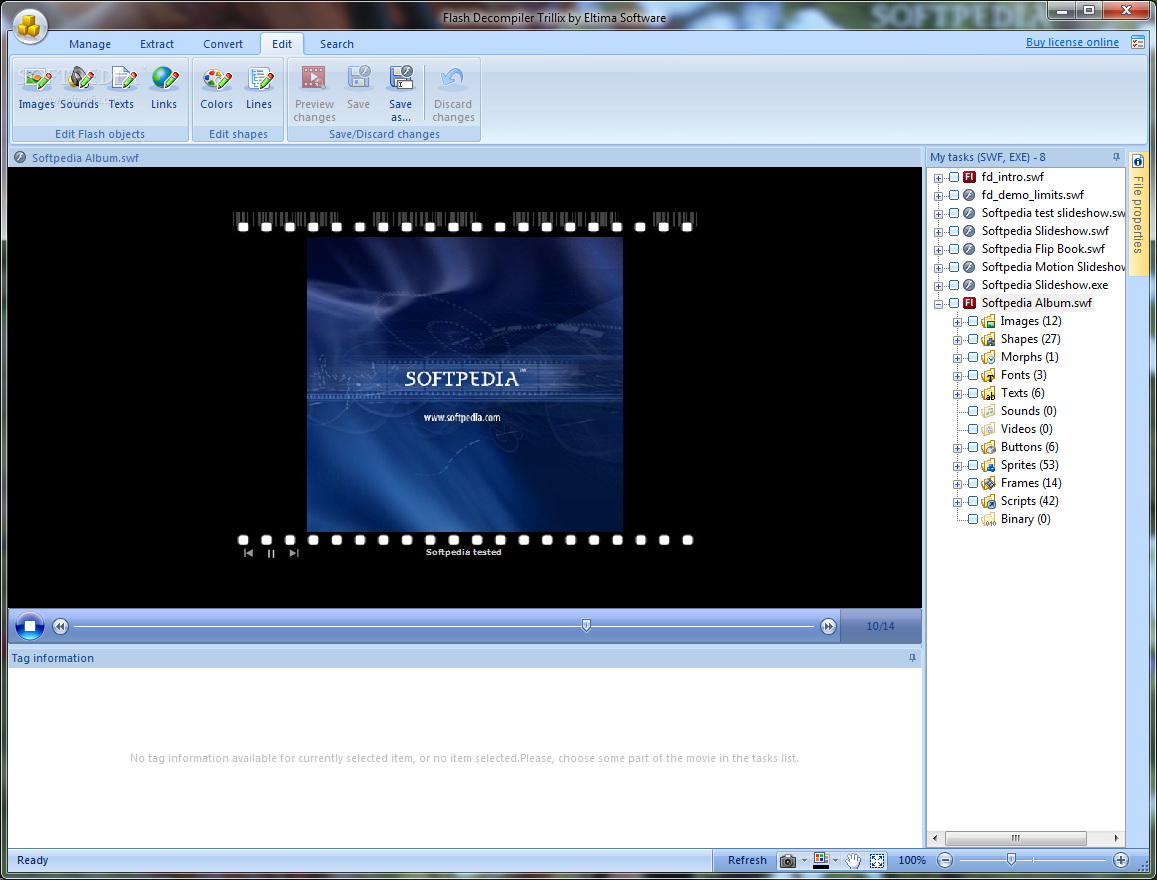Screen dimensions: 1157x880
Task: Expand the Frames (14) node
Action: (x=957, y=484)
